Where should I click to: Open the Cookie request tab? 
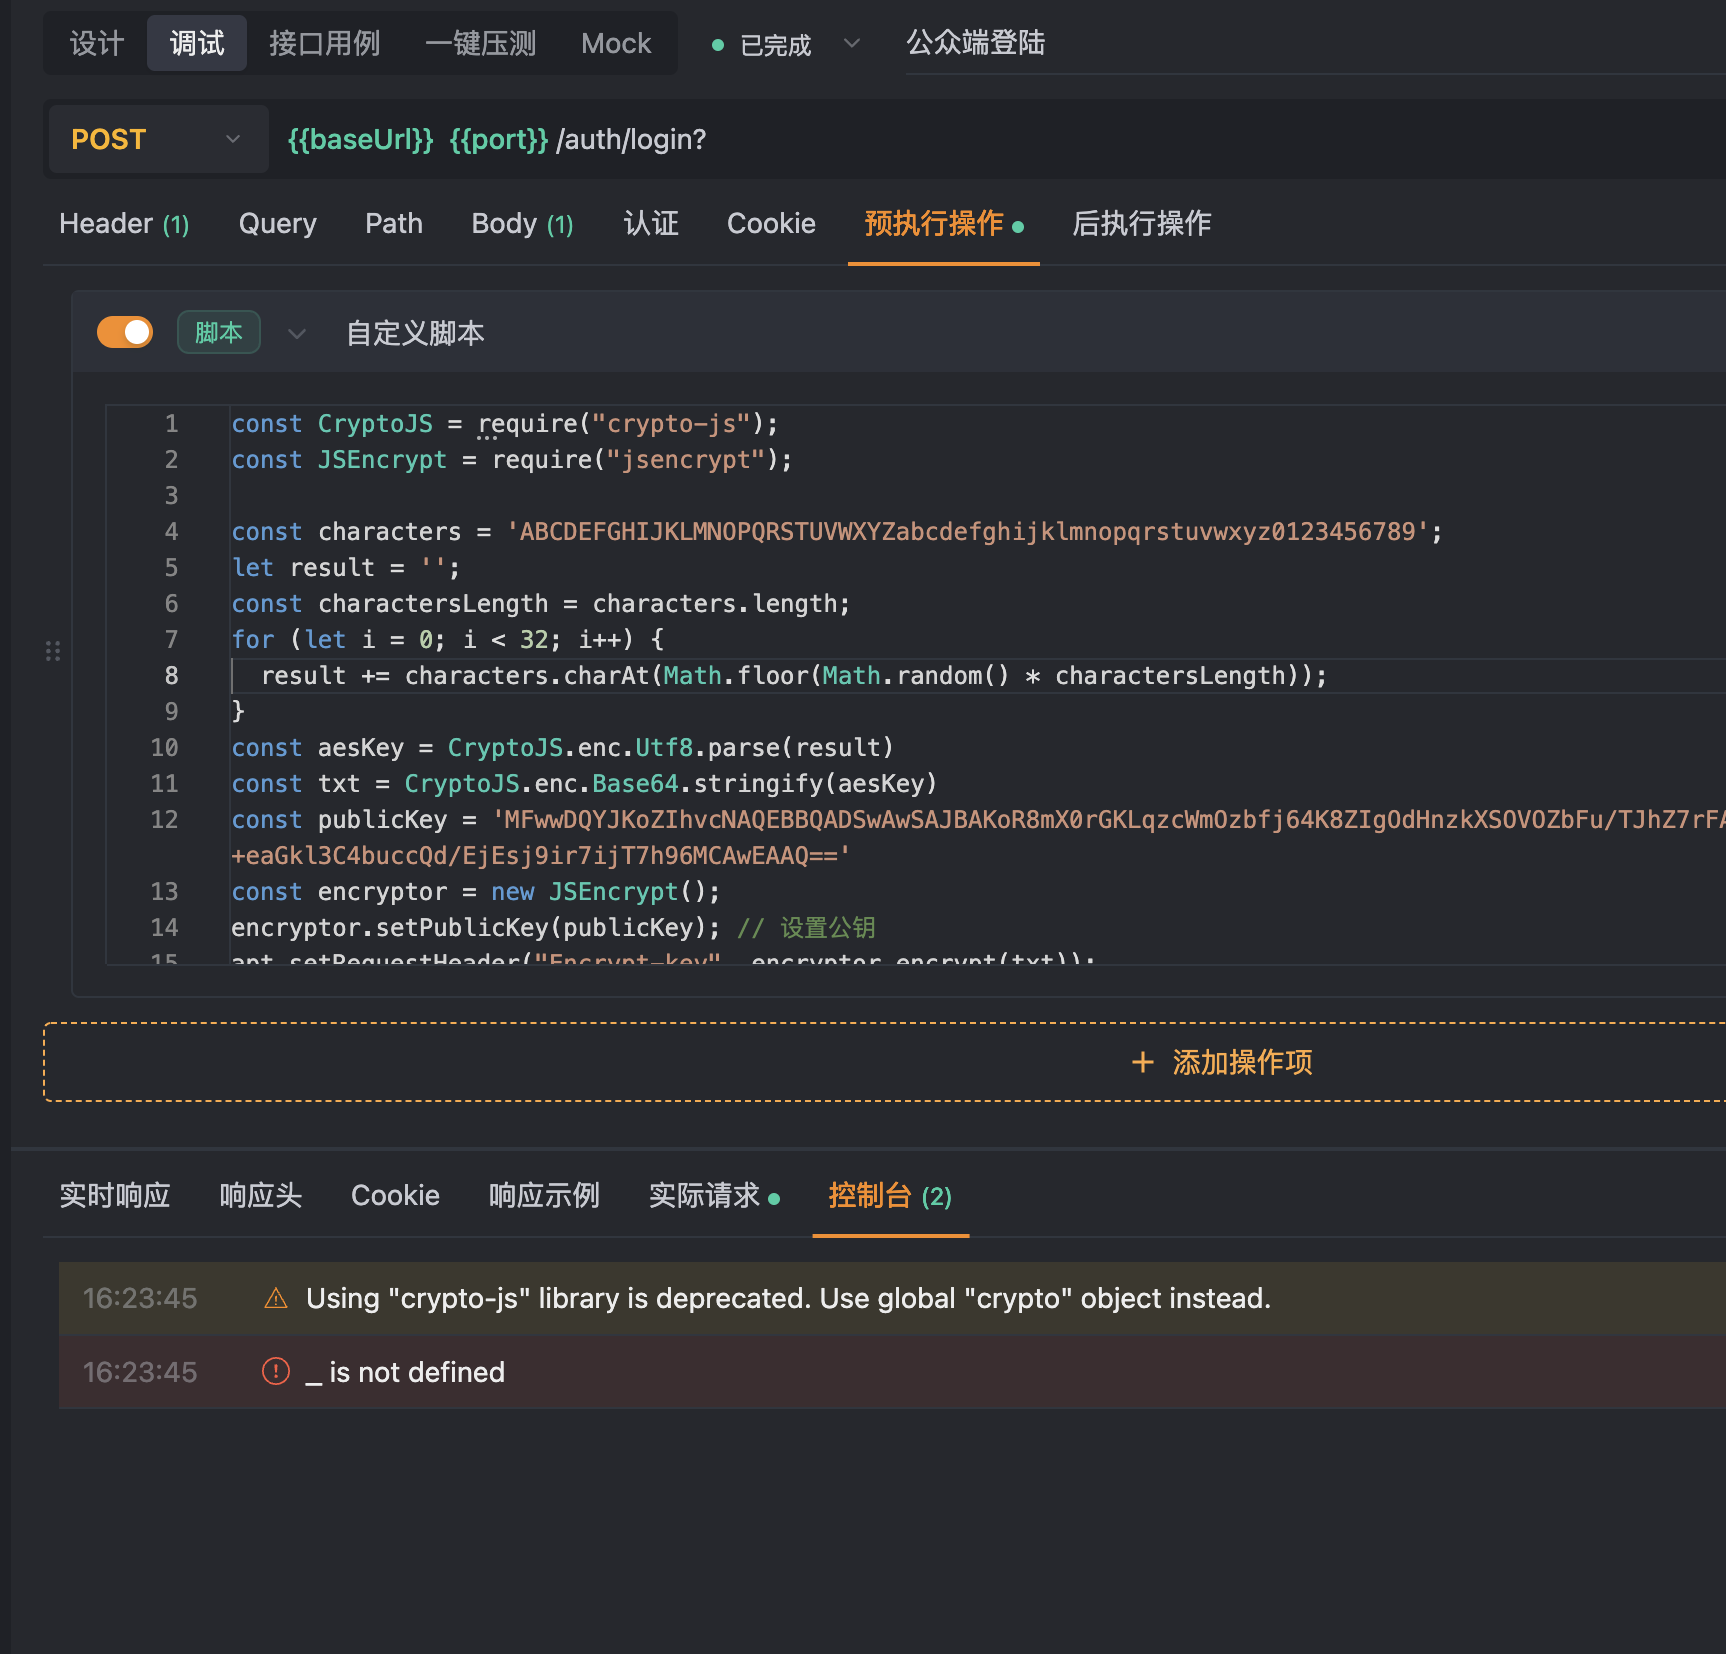click(x=771, y=224)
